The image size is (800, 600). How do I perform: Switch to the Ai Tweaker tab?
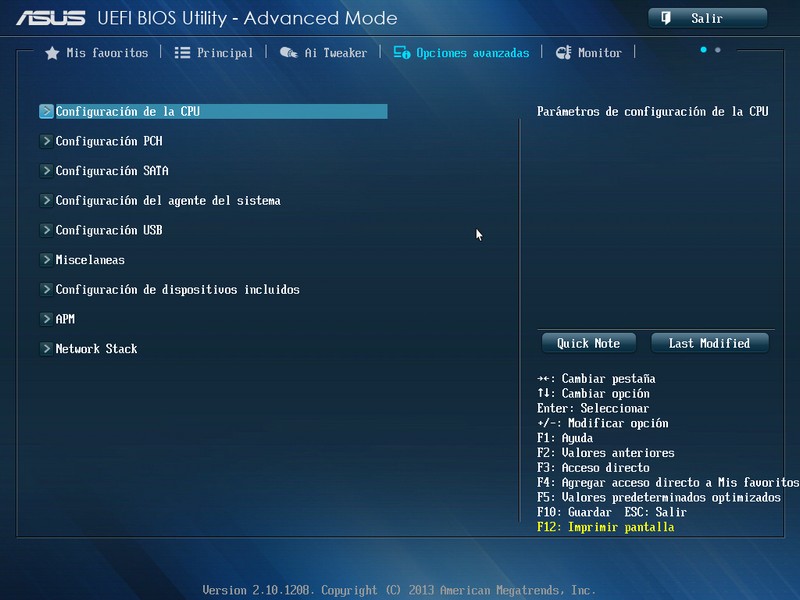coord(323,53)
